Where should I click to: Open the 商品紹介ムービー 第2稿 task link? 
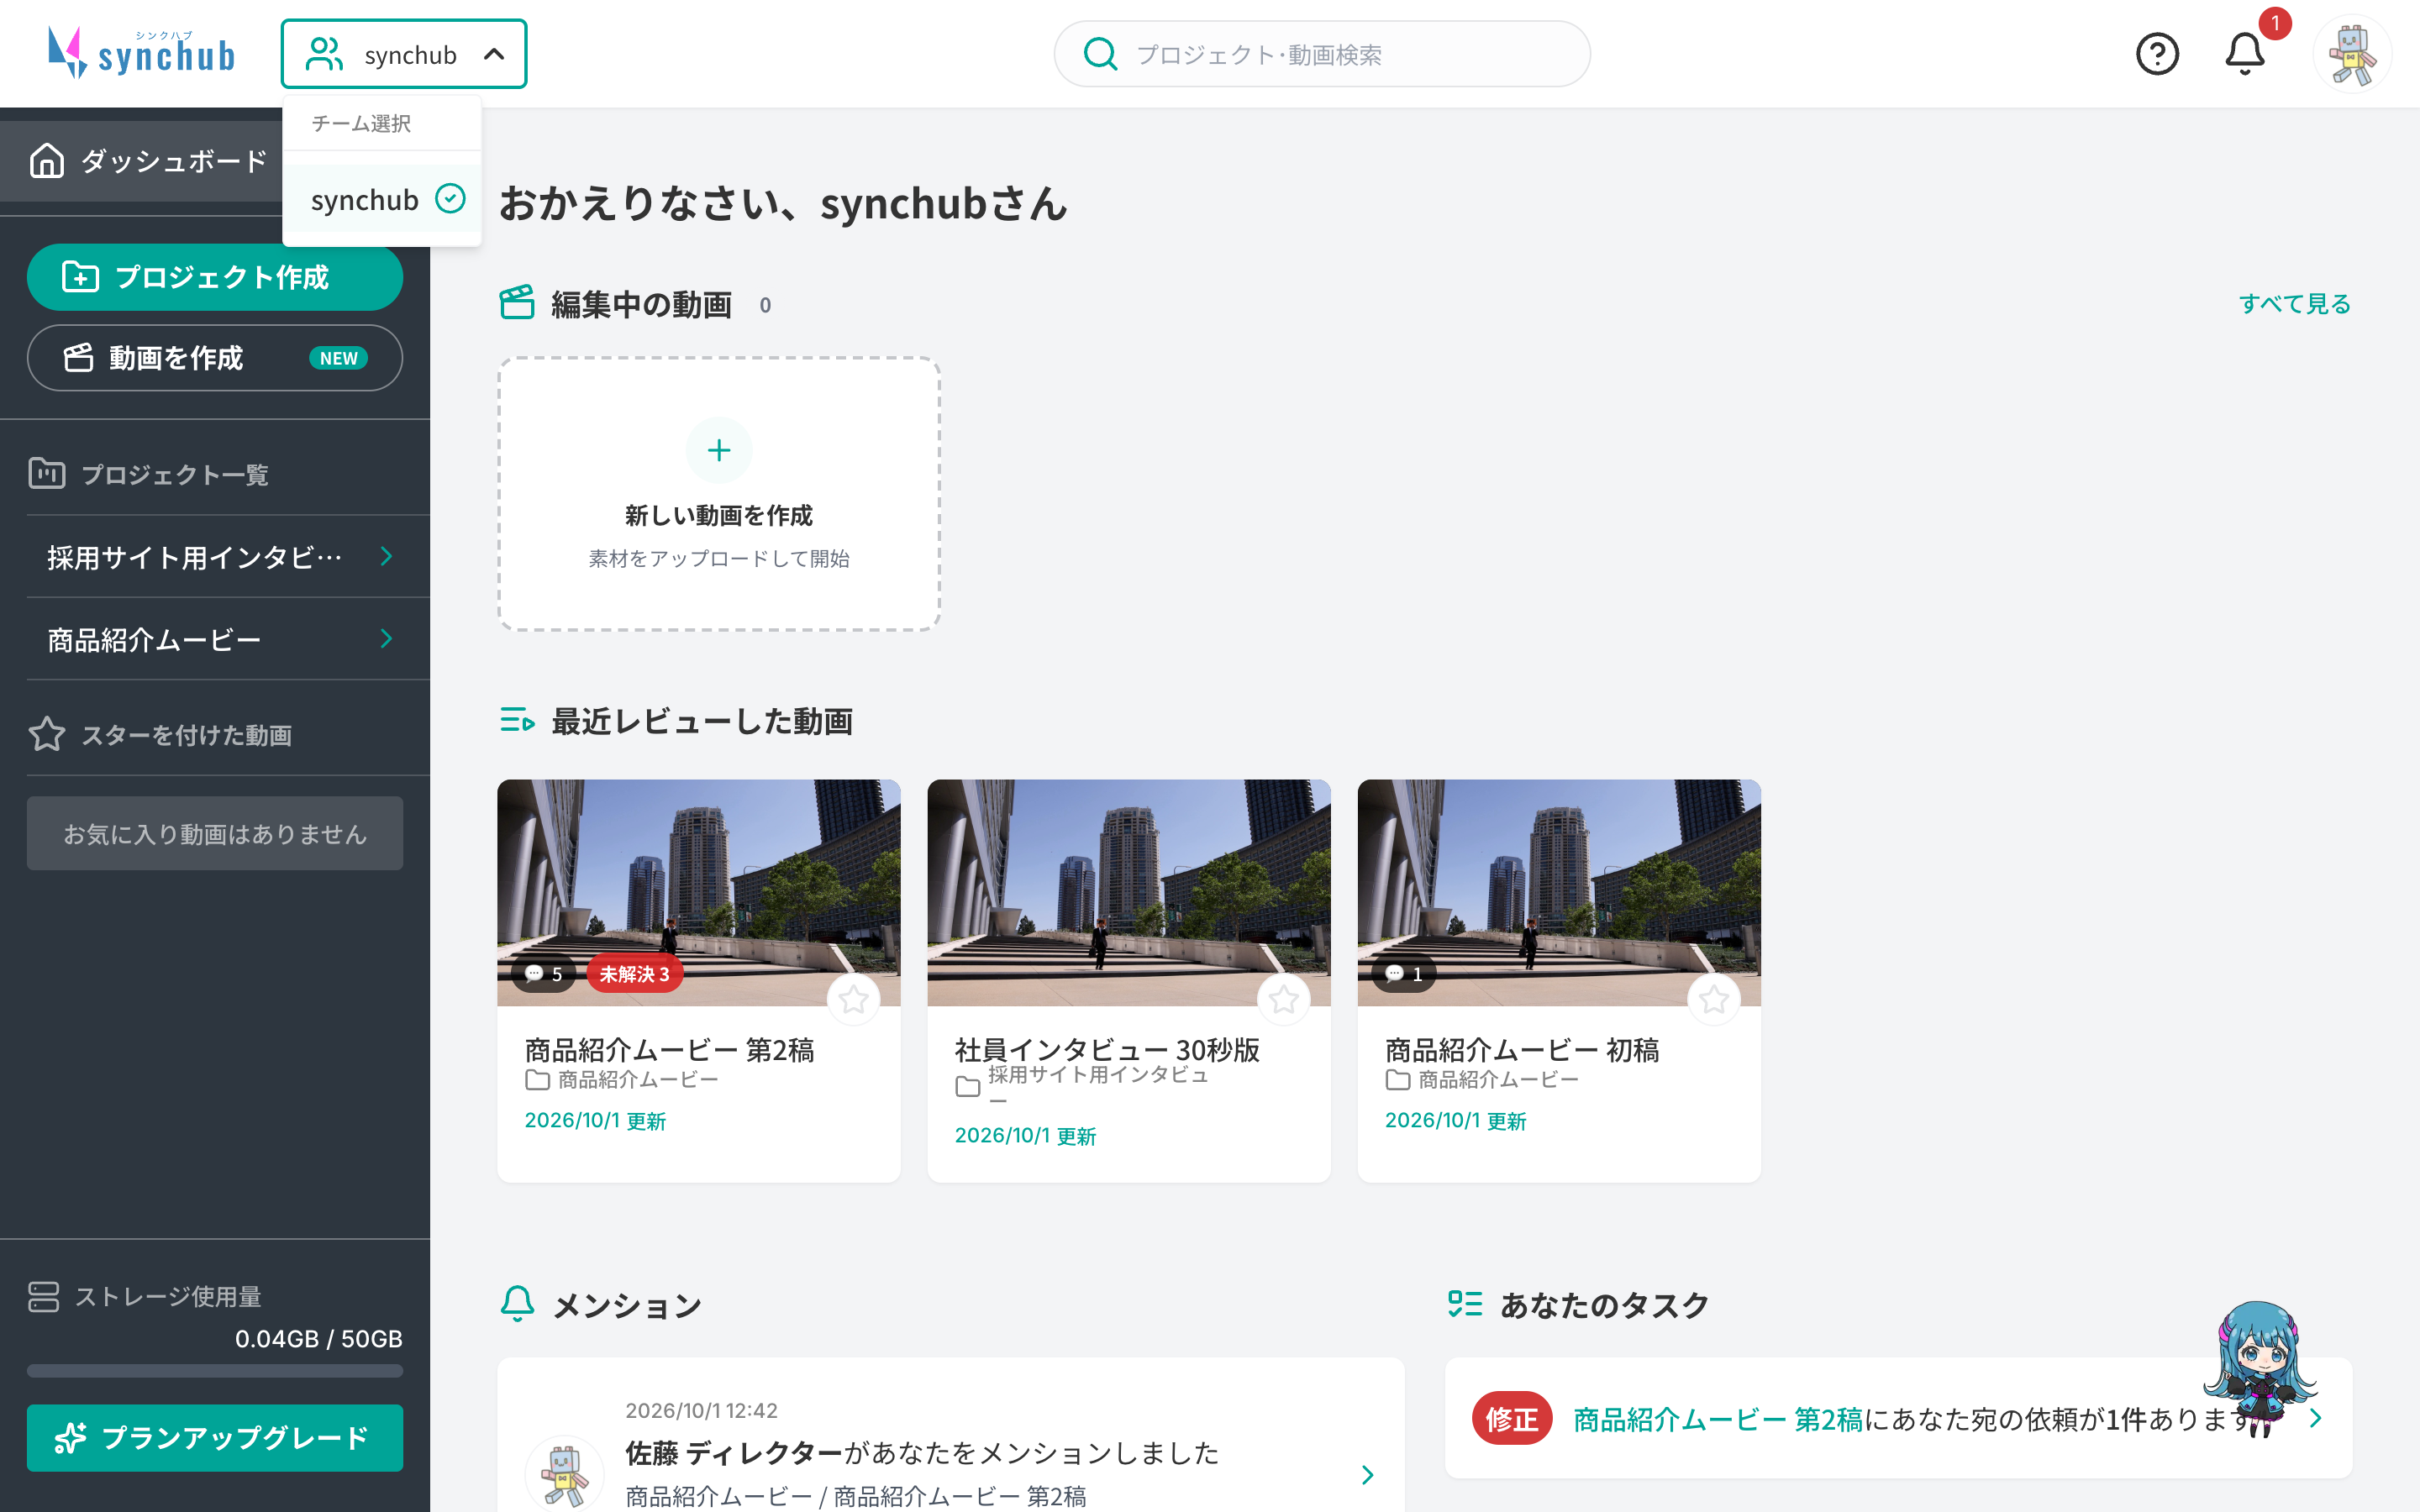1717,1419
